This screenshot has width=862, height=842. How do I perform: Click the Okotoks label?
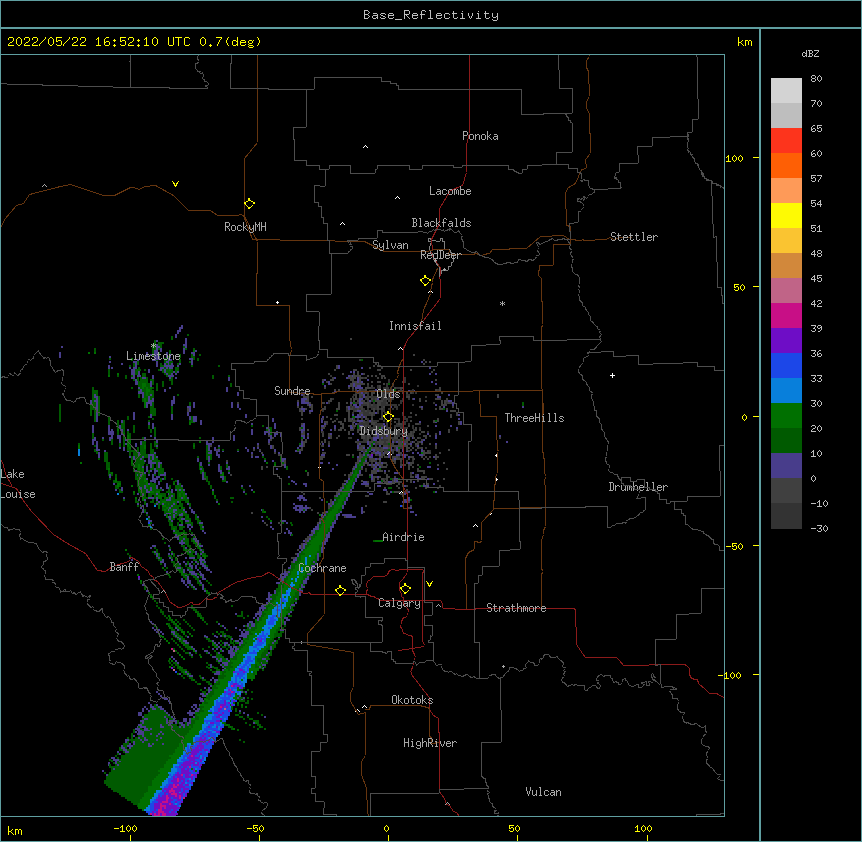[x=412, y=700]
